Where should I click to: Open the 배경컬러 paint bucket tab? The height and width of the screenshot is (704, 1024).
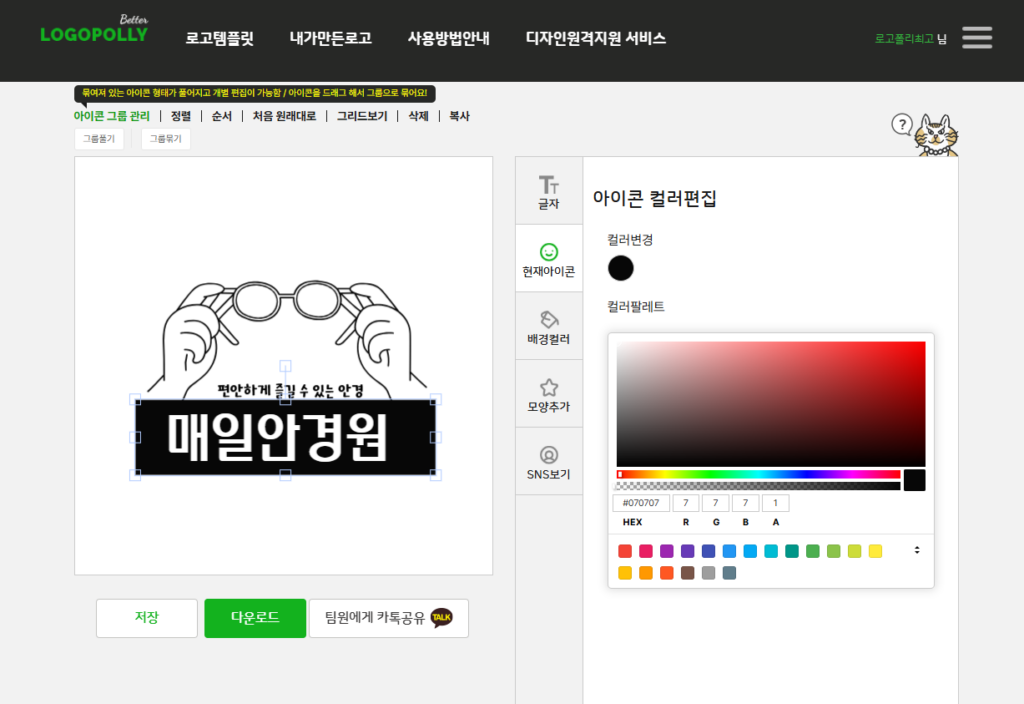(x=549, y=327)
